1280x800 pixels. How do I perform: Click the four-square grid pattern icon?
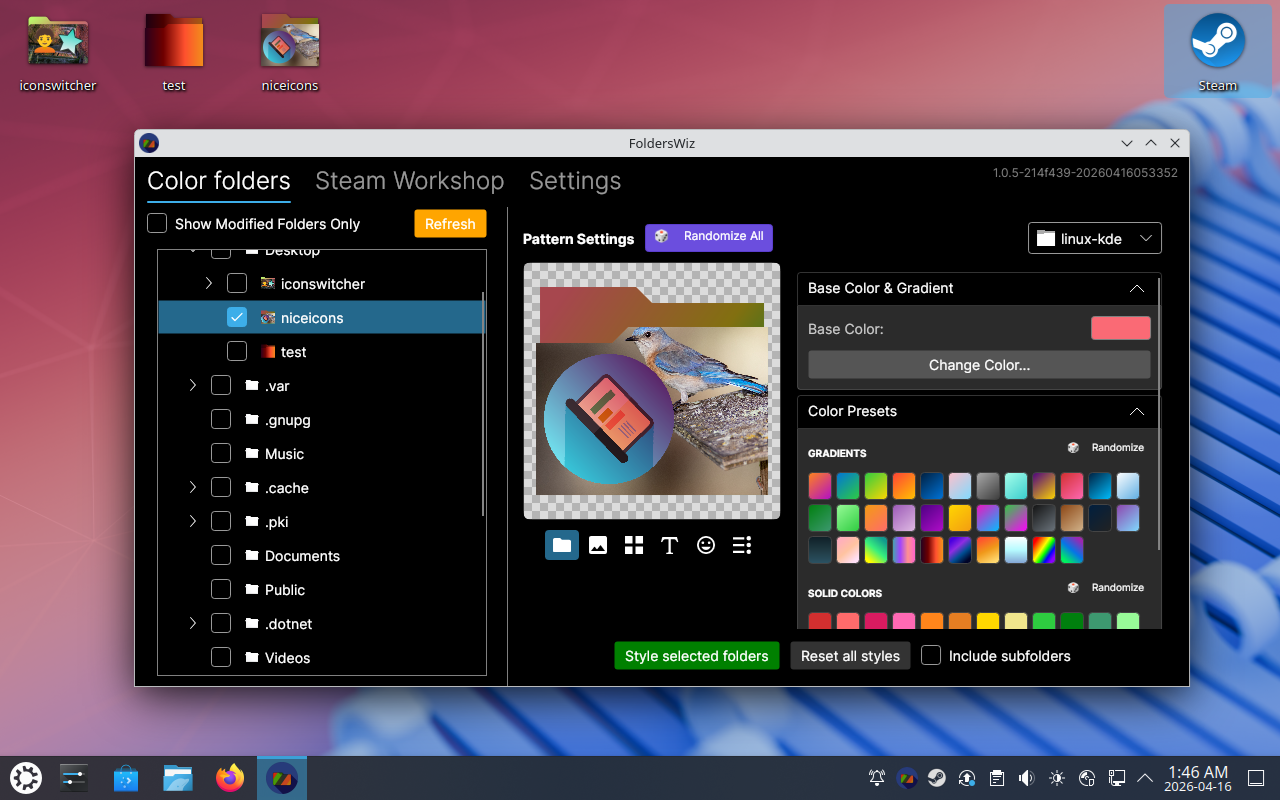point(634,545)
